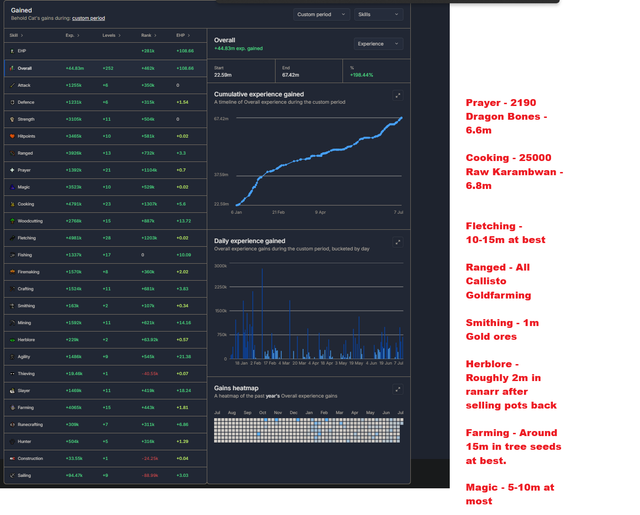Image resolution: width=640 pixels, height=515 pixels.
Task: Click the Fletching +4981k exp value
Action: (73, 238)
